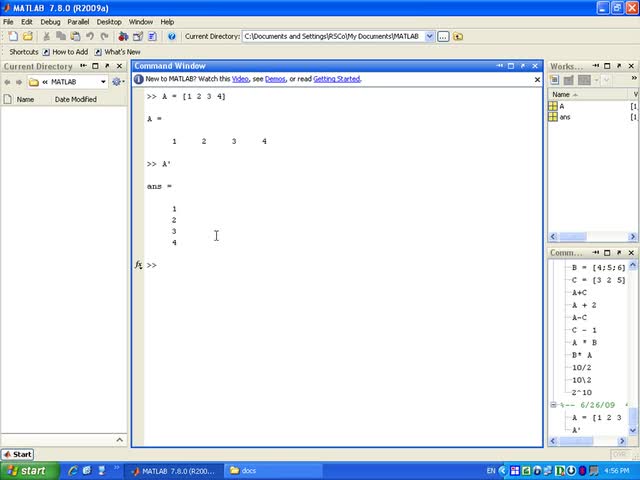Collapse the 6/26/09 history tree node

click(x=553, y=405)
